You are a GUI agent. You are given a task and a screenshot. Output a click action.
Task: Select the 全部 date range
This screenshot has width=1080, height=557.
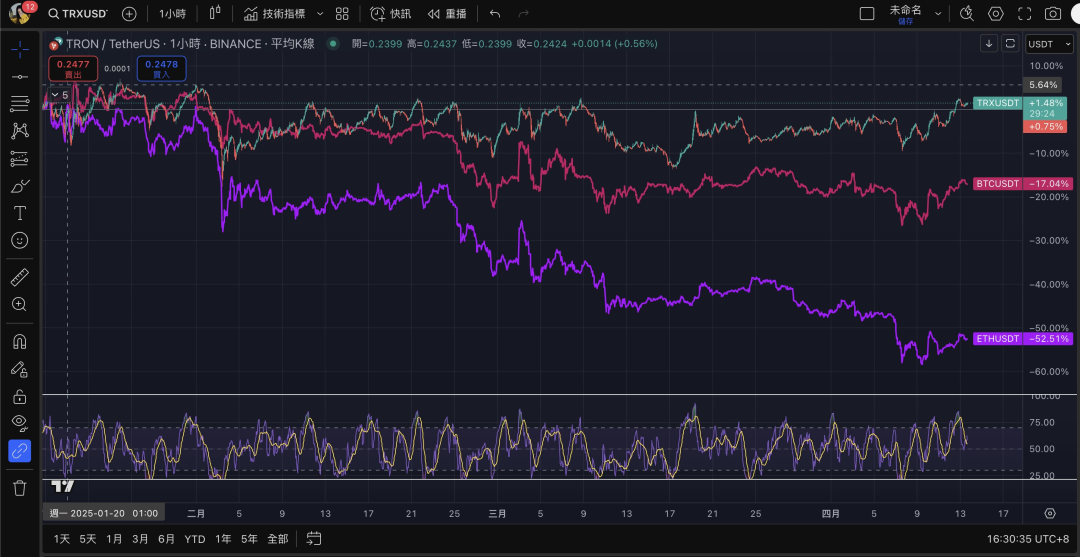tap(278, 538)
